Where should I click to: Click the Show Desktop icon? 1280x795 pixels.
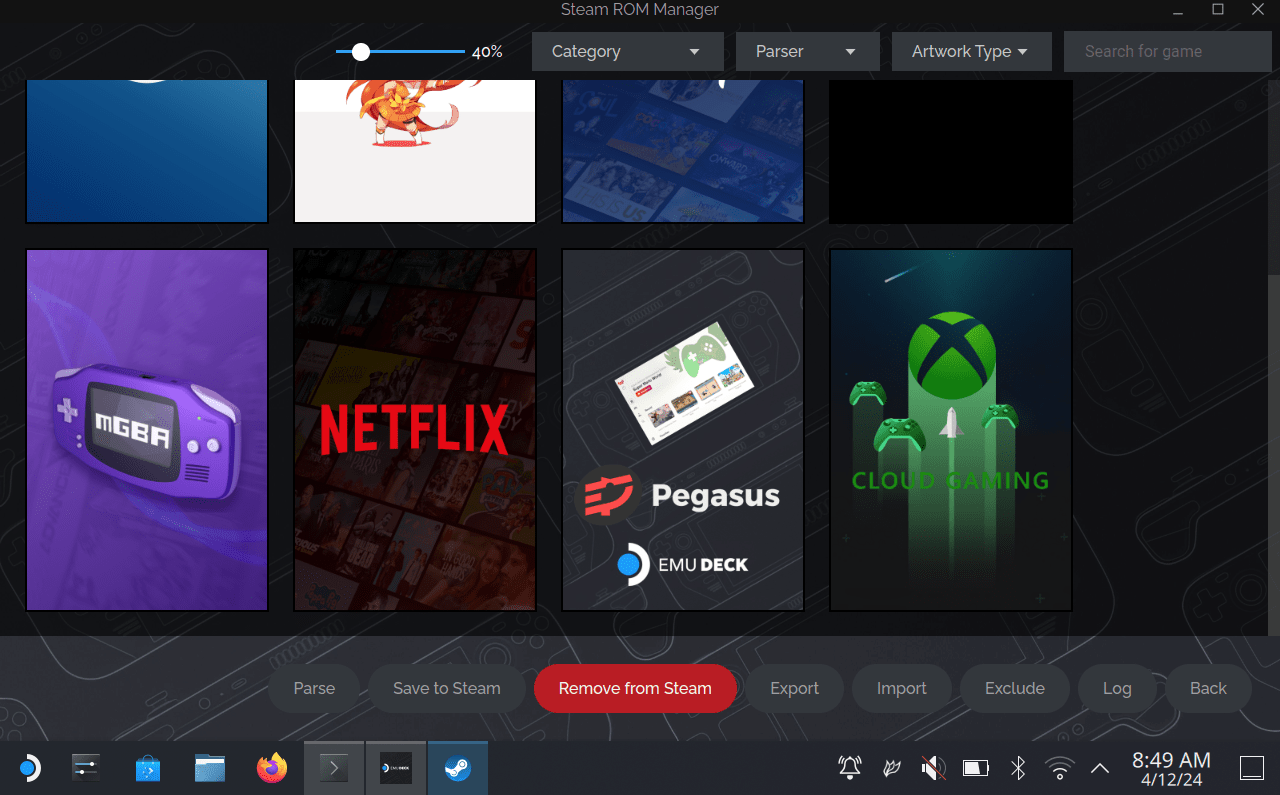(1252, 768)
